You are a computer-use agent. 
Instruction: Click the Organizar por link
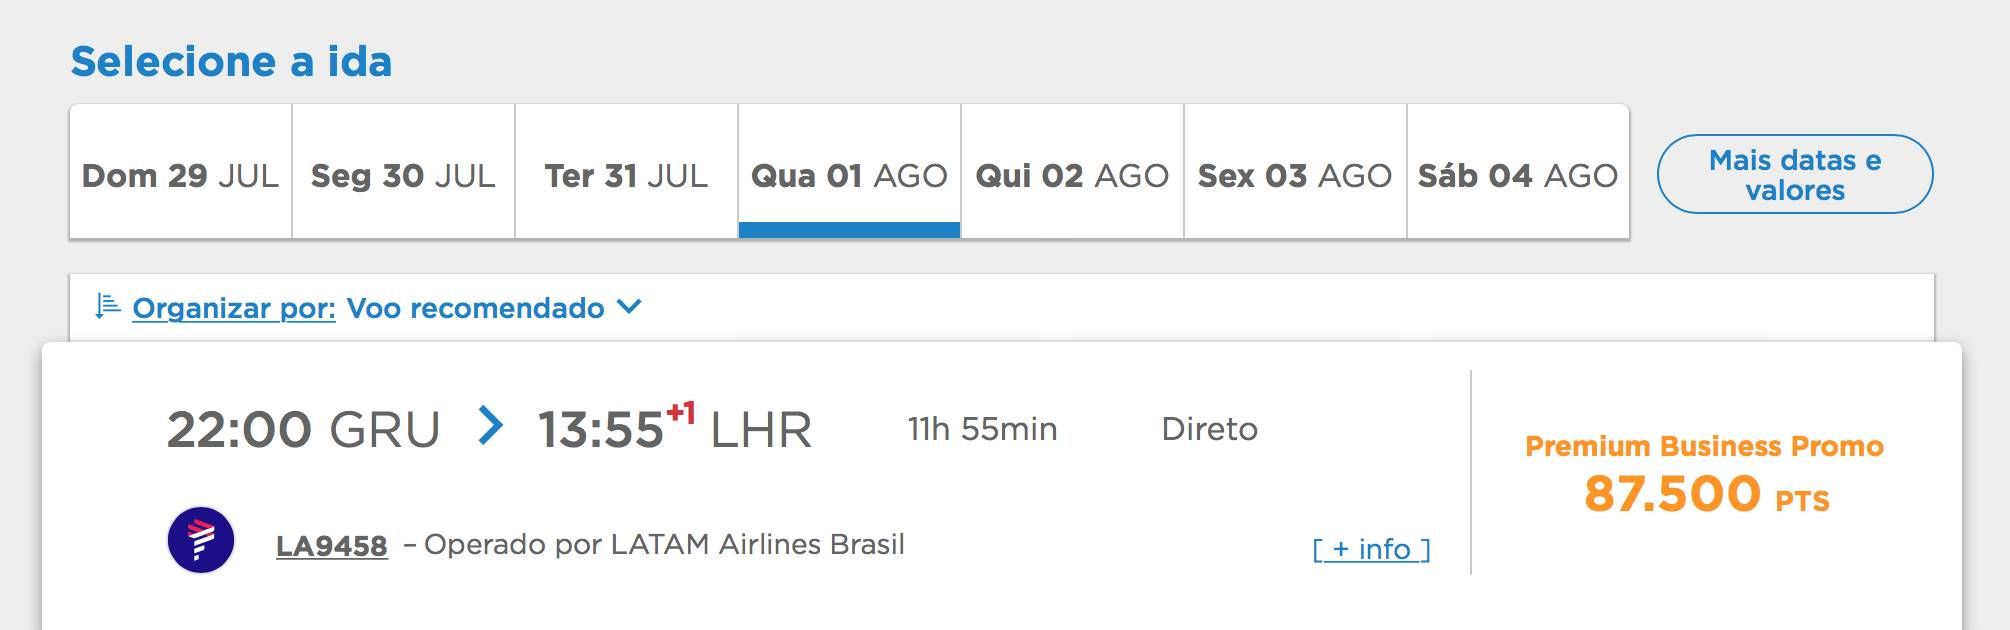234,308
